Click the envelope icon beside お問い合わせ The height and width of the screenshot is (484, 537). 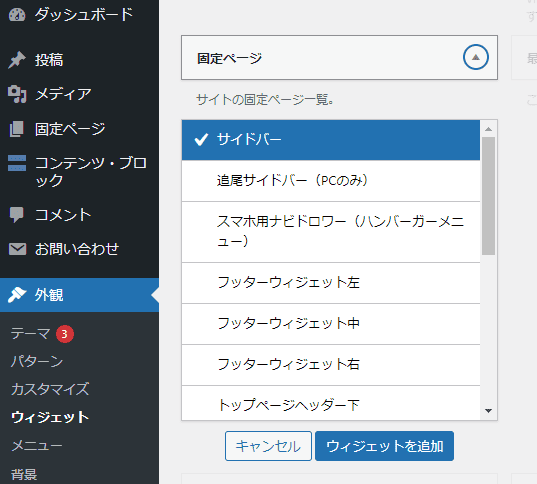(17, 249)
